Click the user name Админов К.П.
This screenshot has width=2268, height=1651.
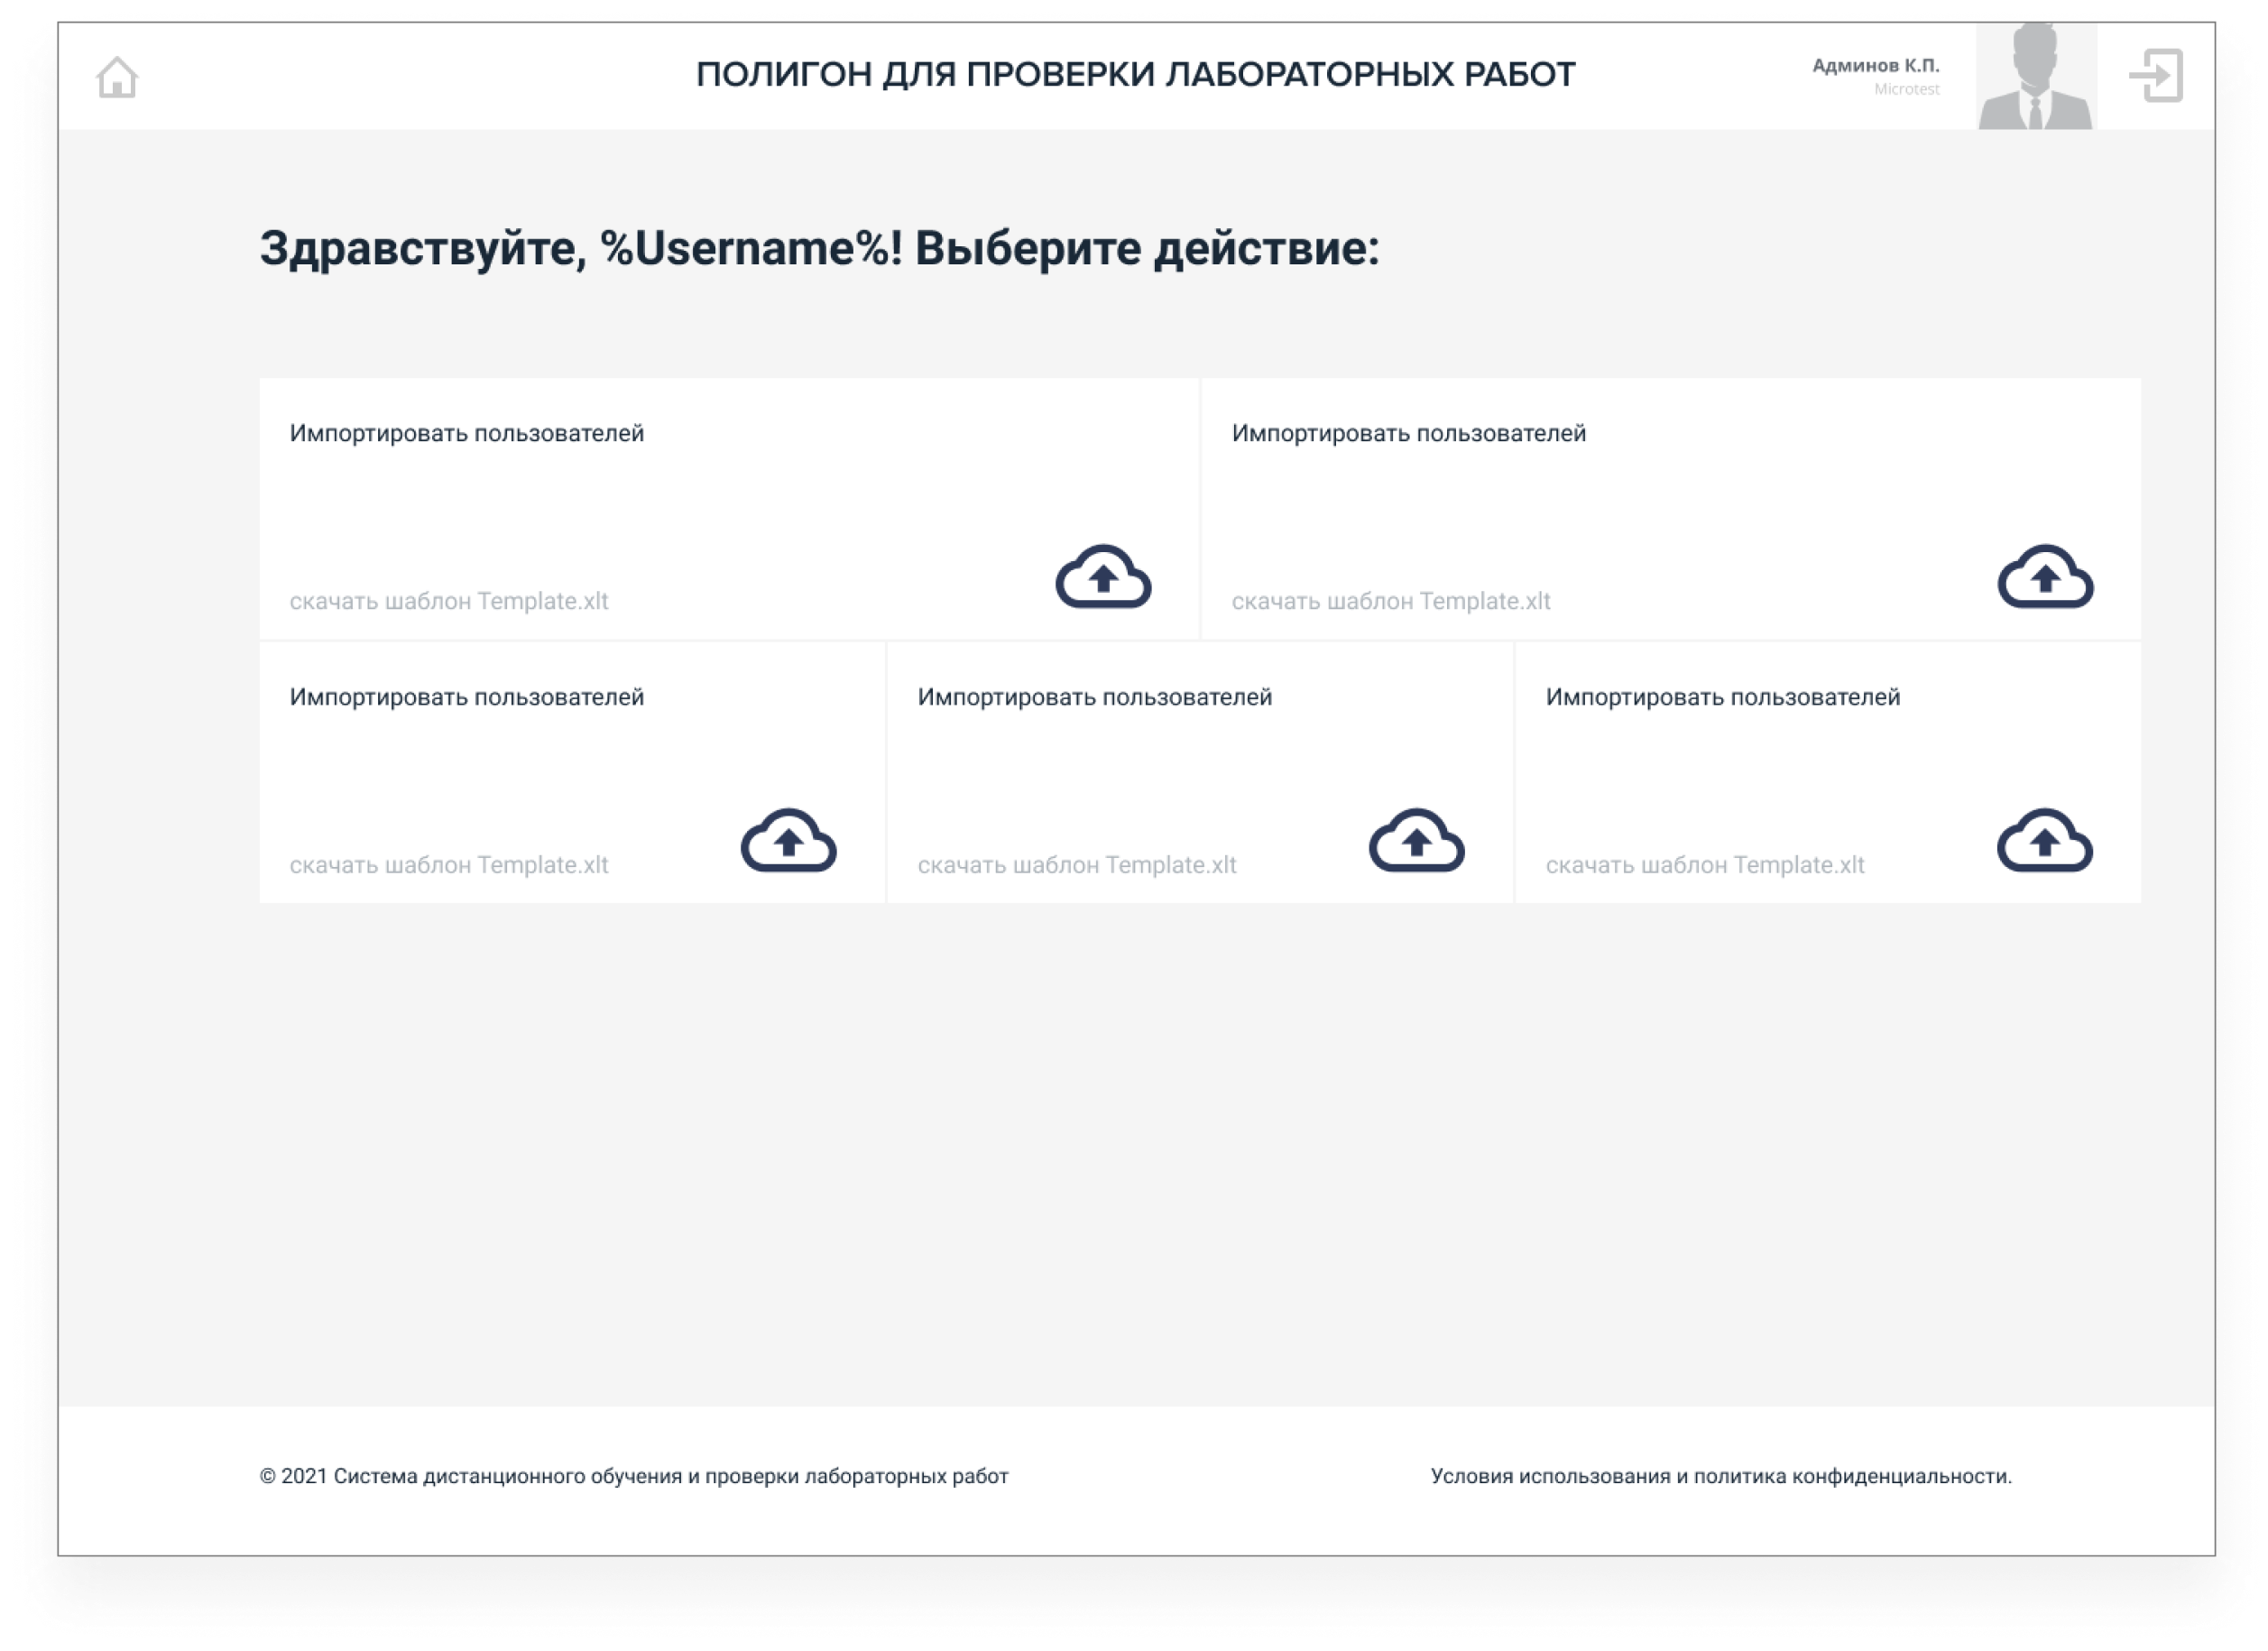pos(1875,65)
